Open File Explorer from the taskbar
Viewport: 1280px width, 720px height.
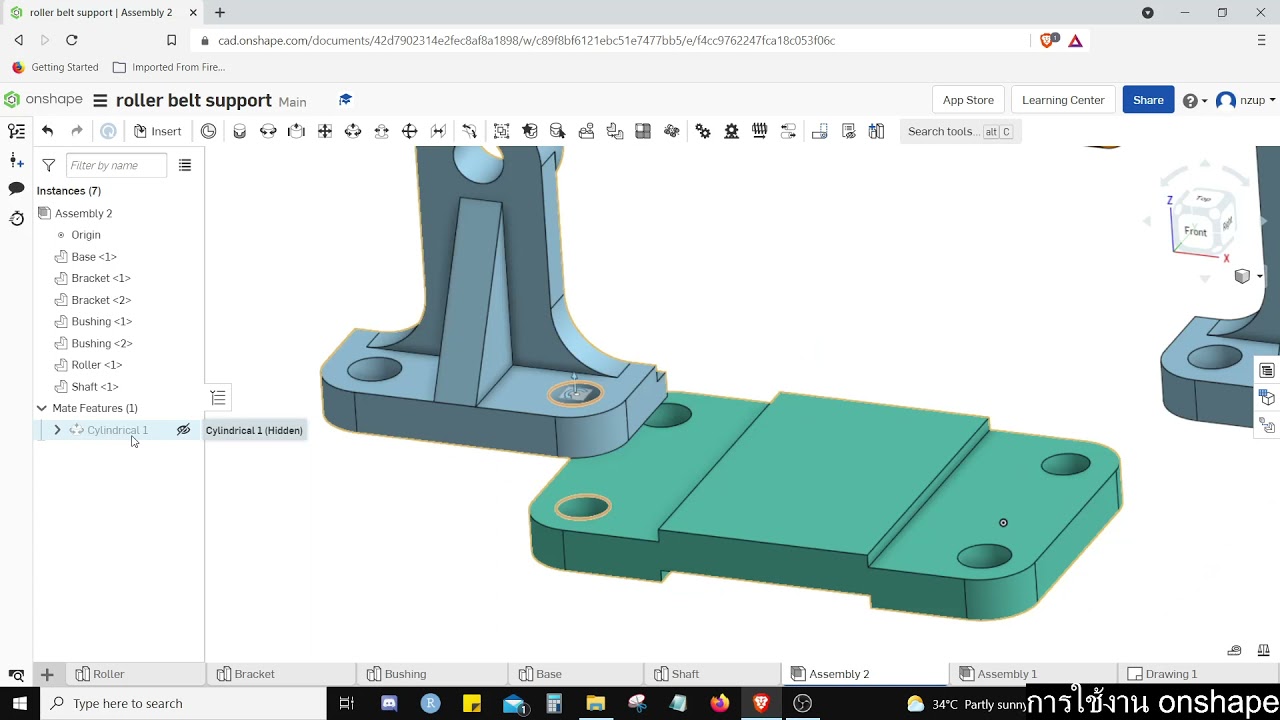[595, 703]
